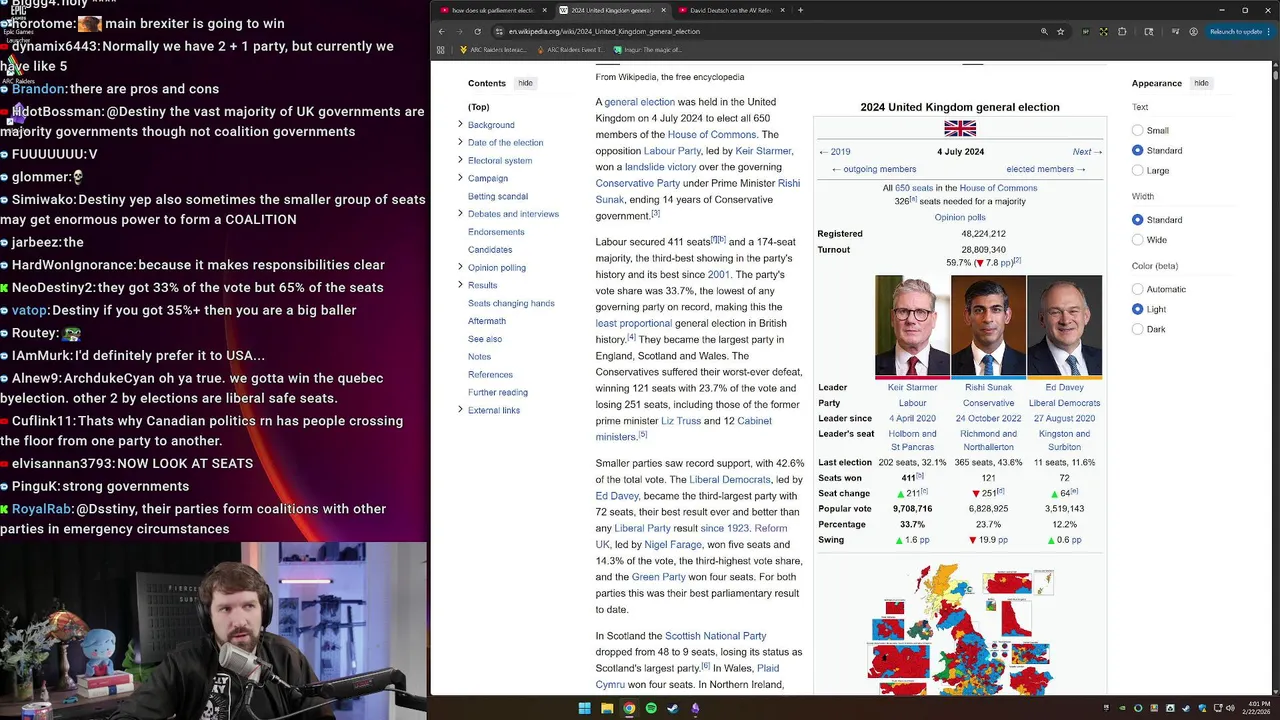Expand the Opinion polling section

(x=460, y=267)
